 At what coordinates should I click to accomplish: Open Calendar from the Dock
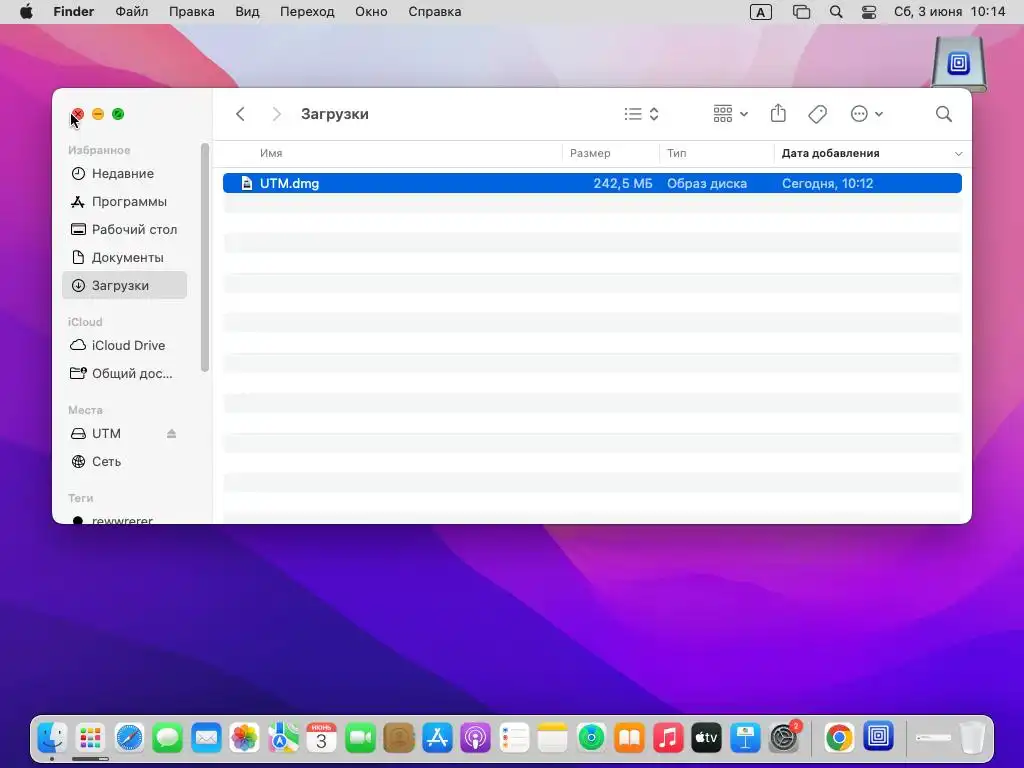[x=321, y=739]
